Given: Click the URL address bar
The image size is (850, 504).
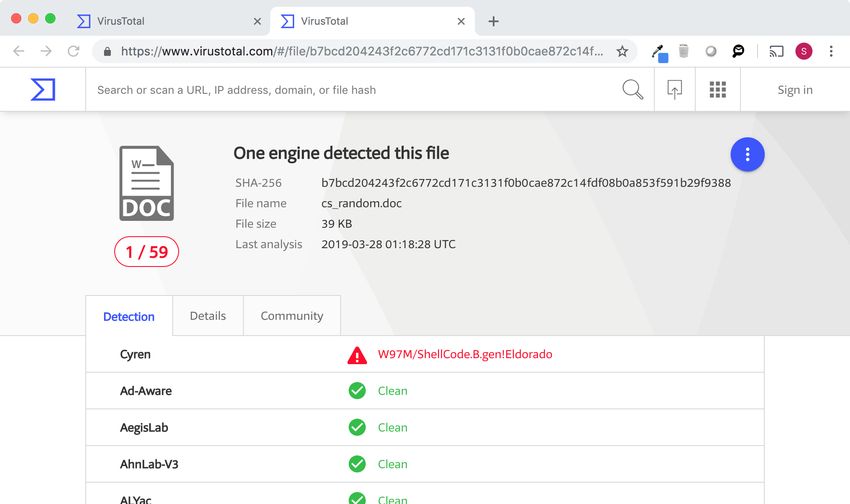Looking at the screenshot, I should pos(362,51).
